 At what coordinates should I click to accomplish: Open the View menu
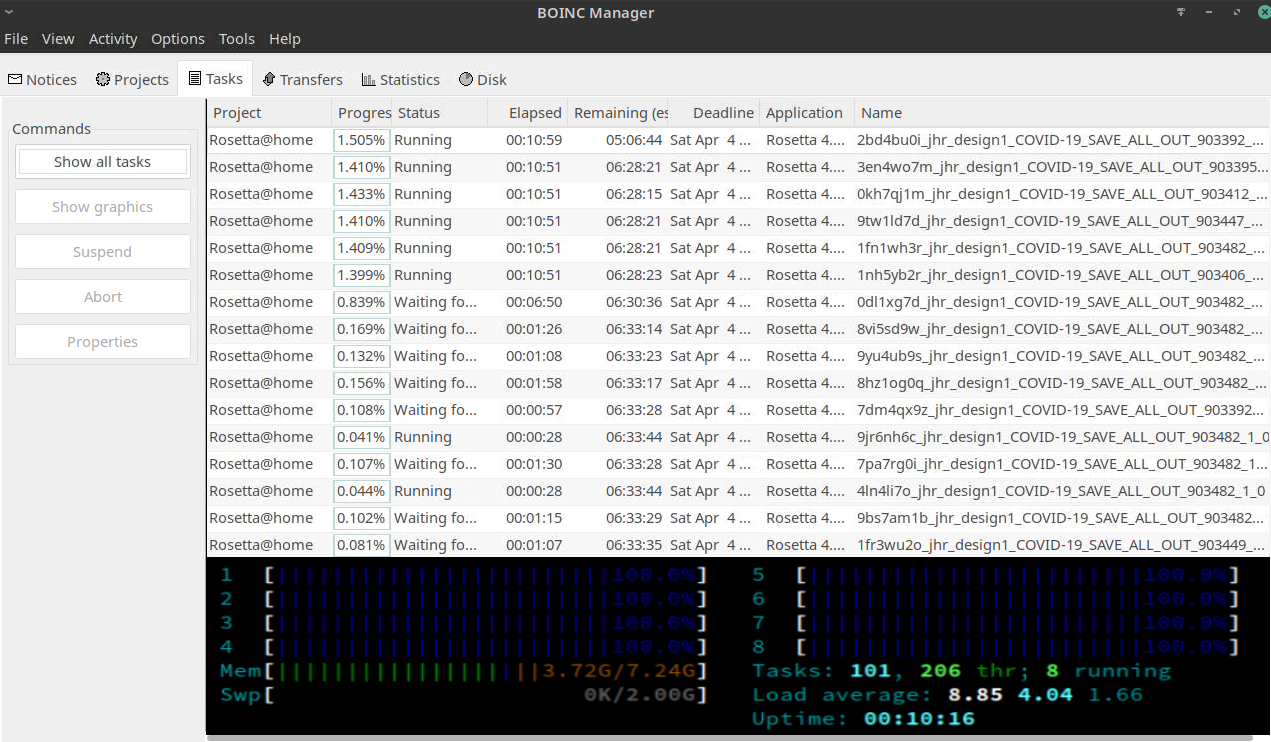click(58, 39)
